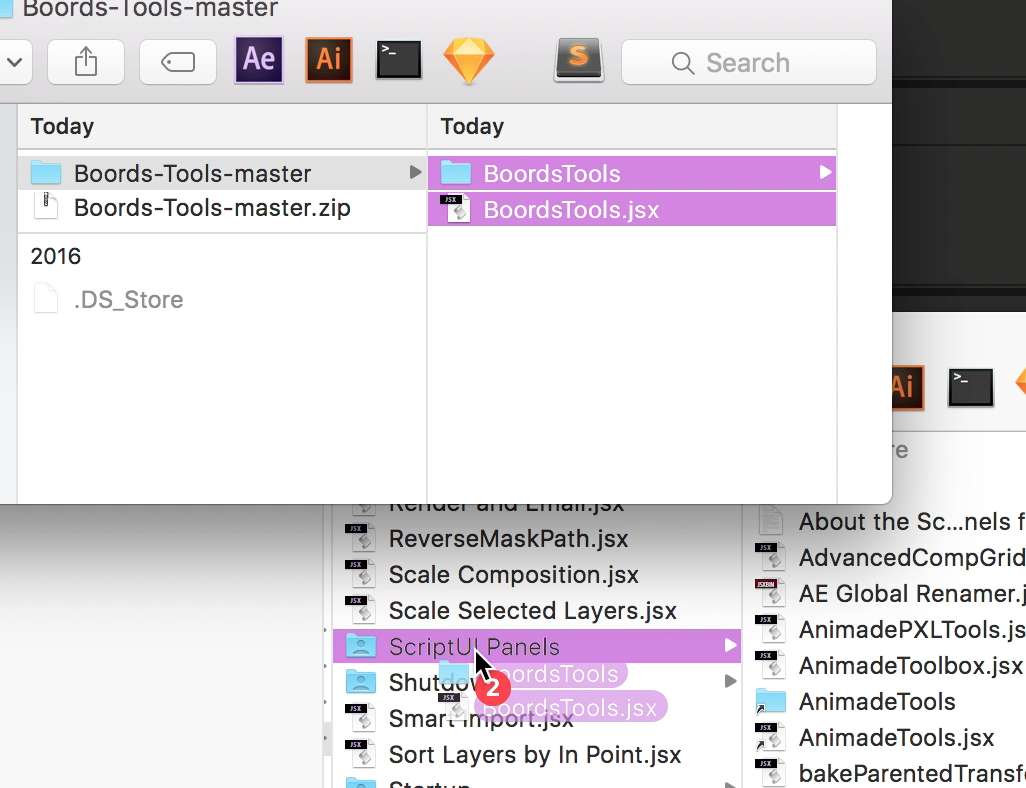
Task: Expand Boords-Tools-master folder arrow
Action: 415,172
